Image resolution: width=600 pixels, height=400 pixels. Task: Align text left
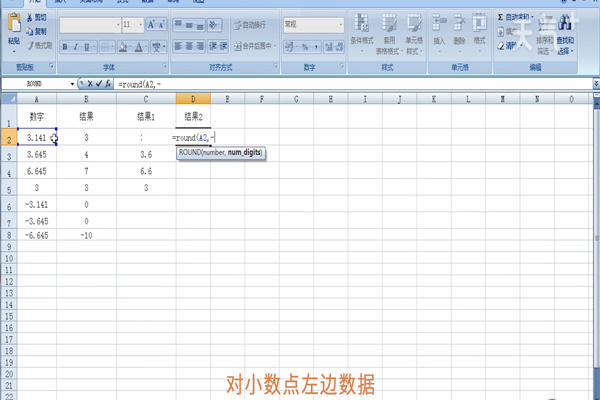pyautogui.click(x=178, y=46)
